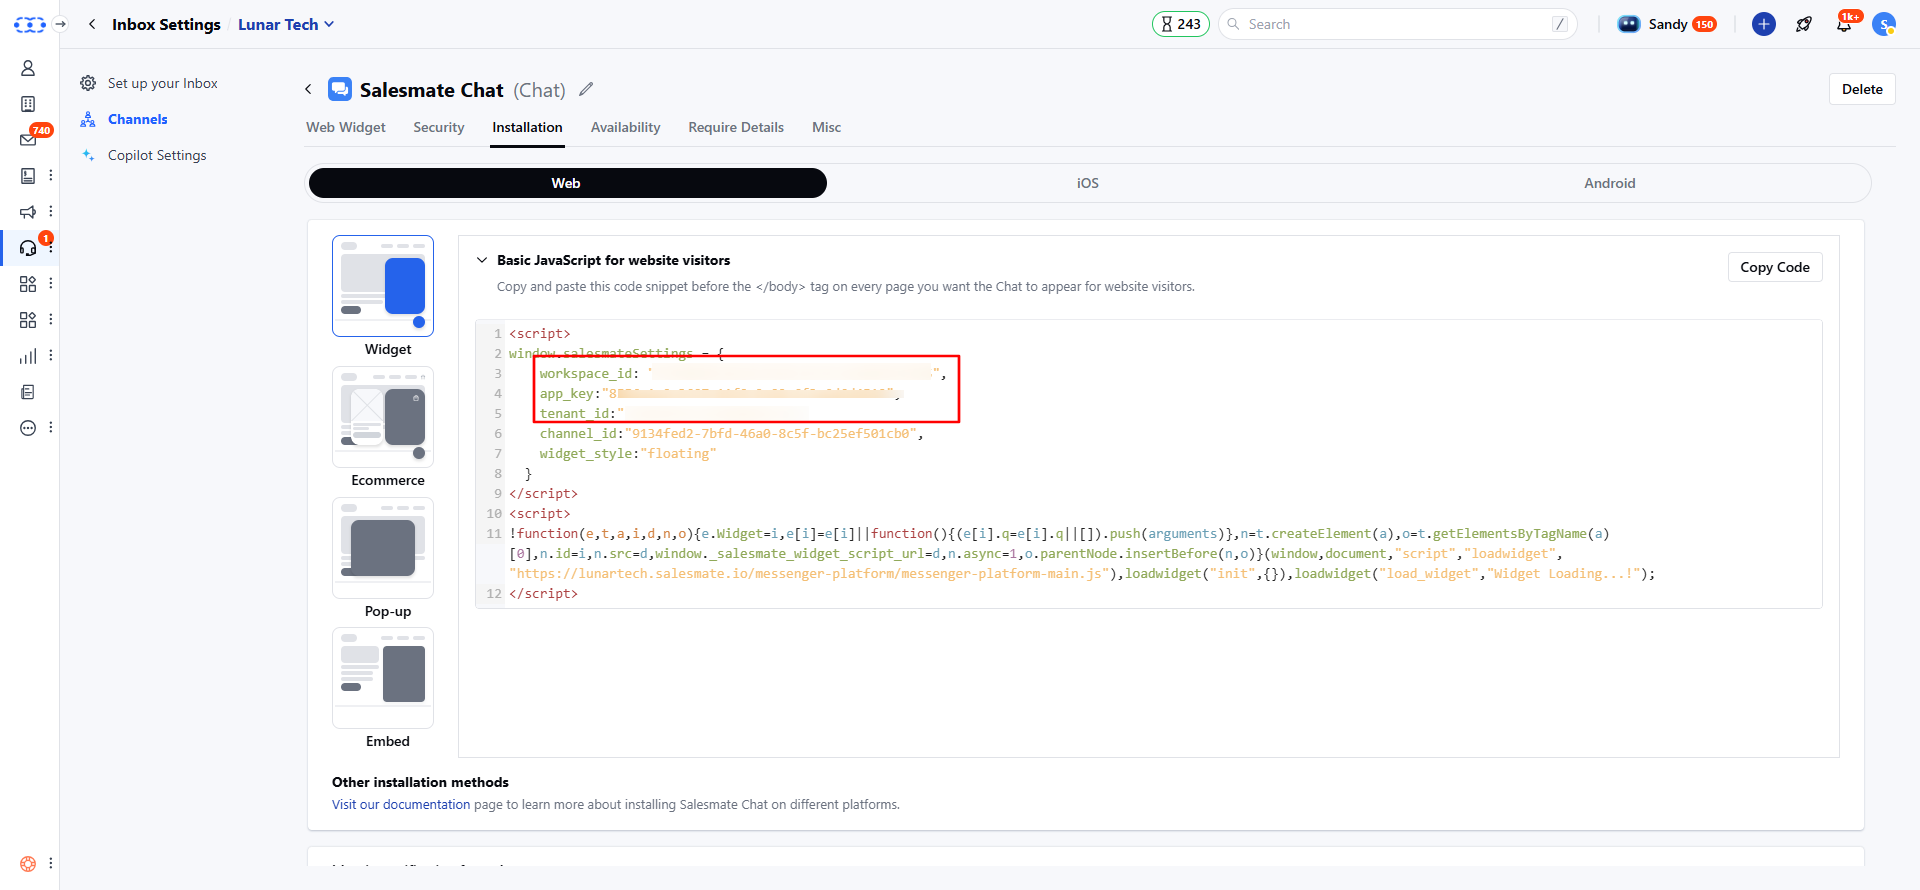This screenshot has width=1920, height=890.
Task: Click the Sandy 150 badge
Action: [x=1704, y=24]
